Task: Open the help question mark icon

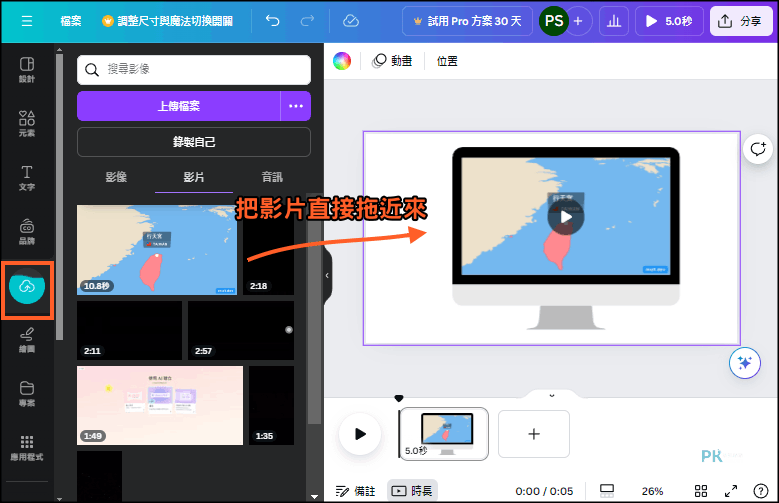Action: tap(761, 491)
